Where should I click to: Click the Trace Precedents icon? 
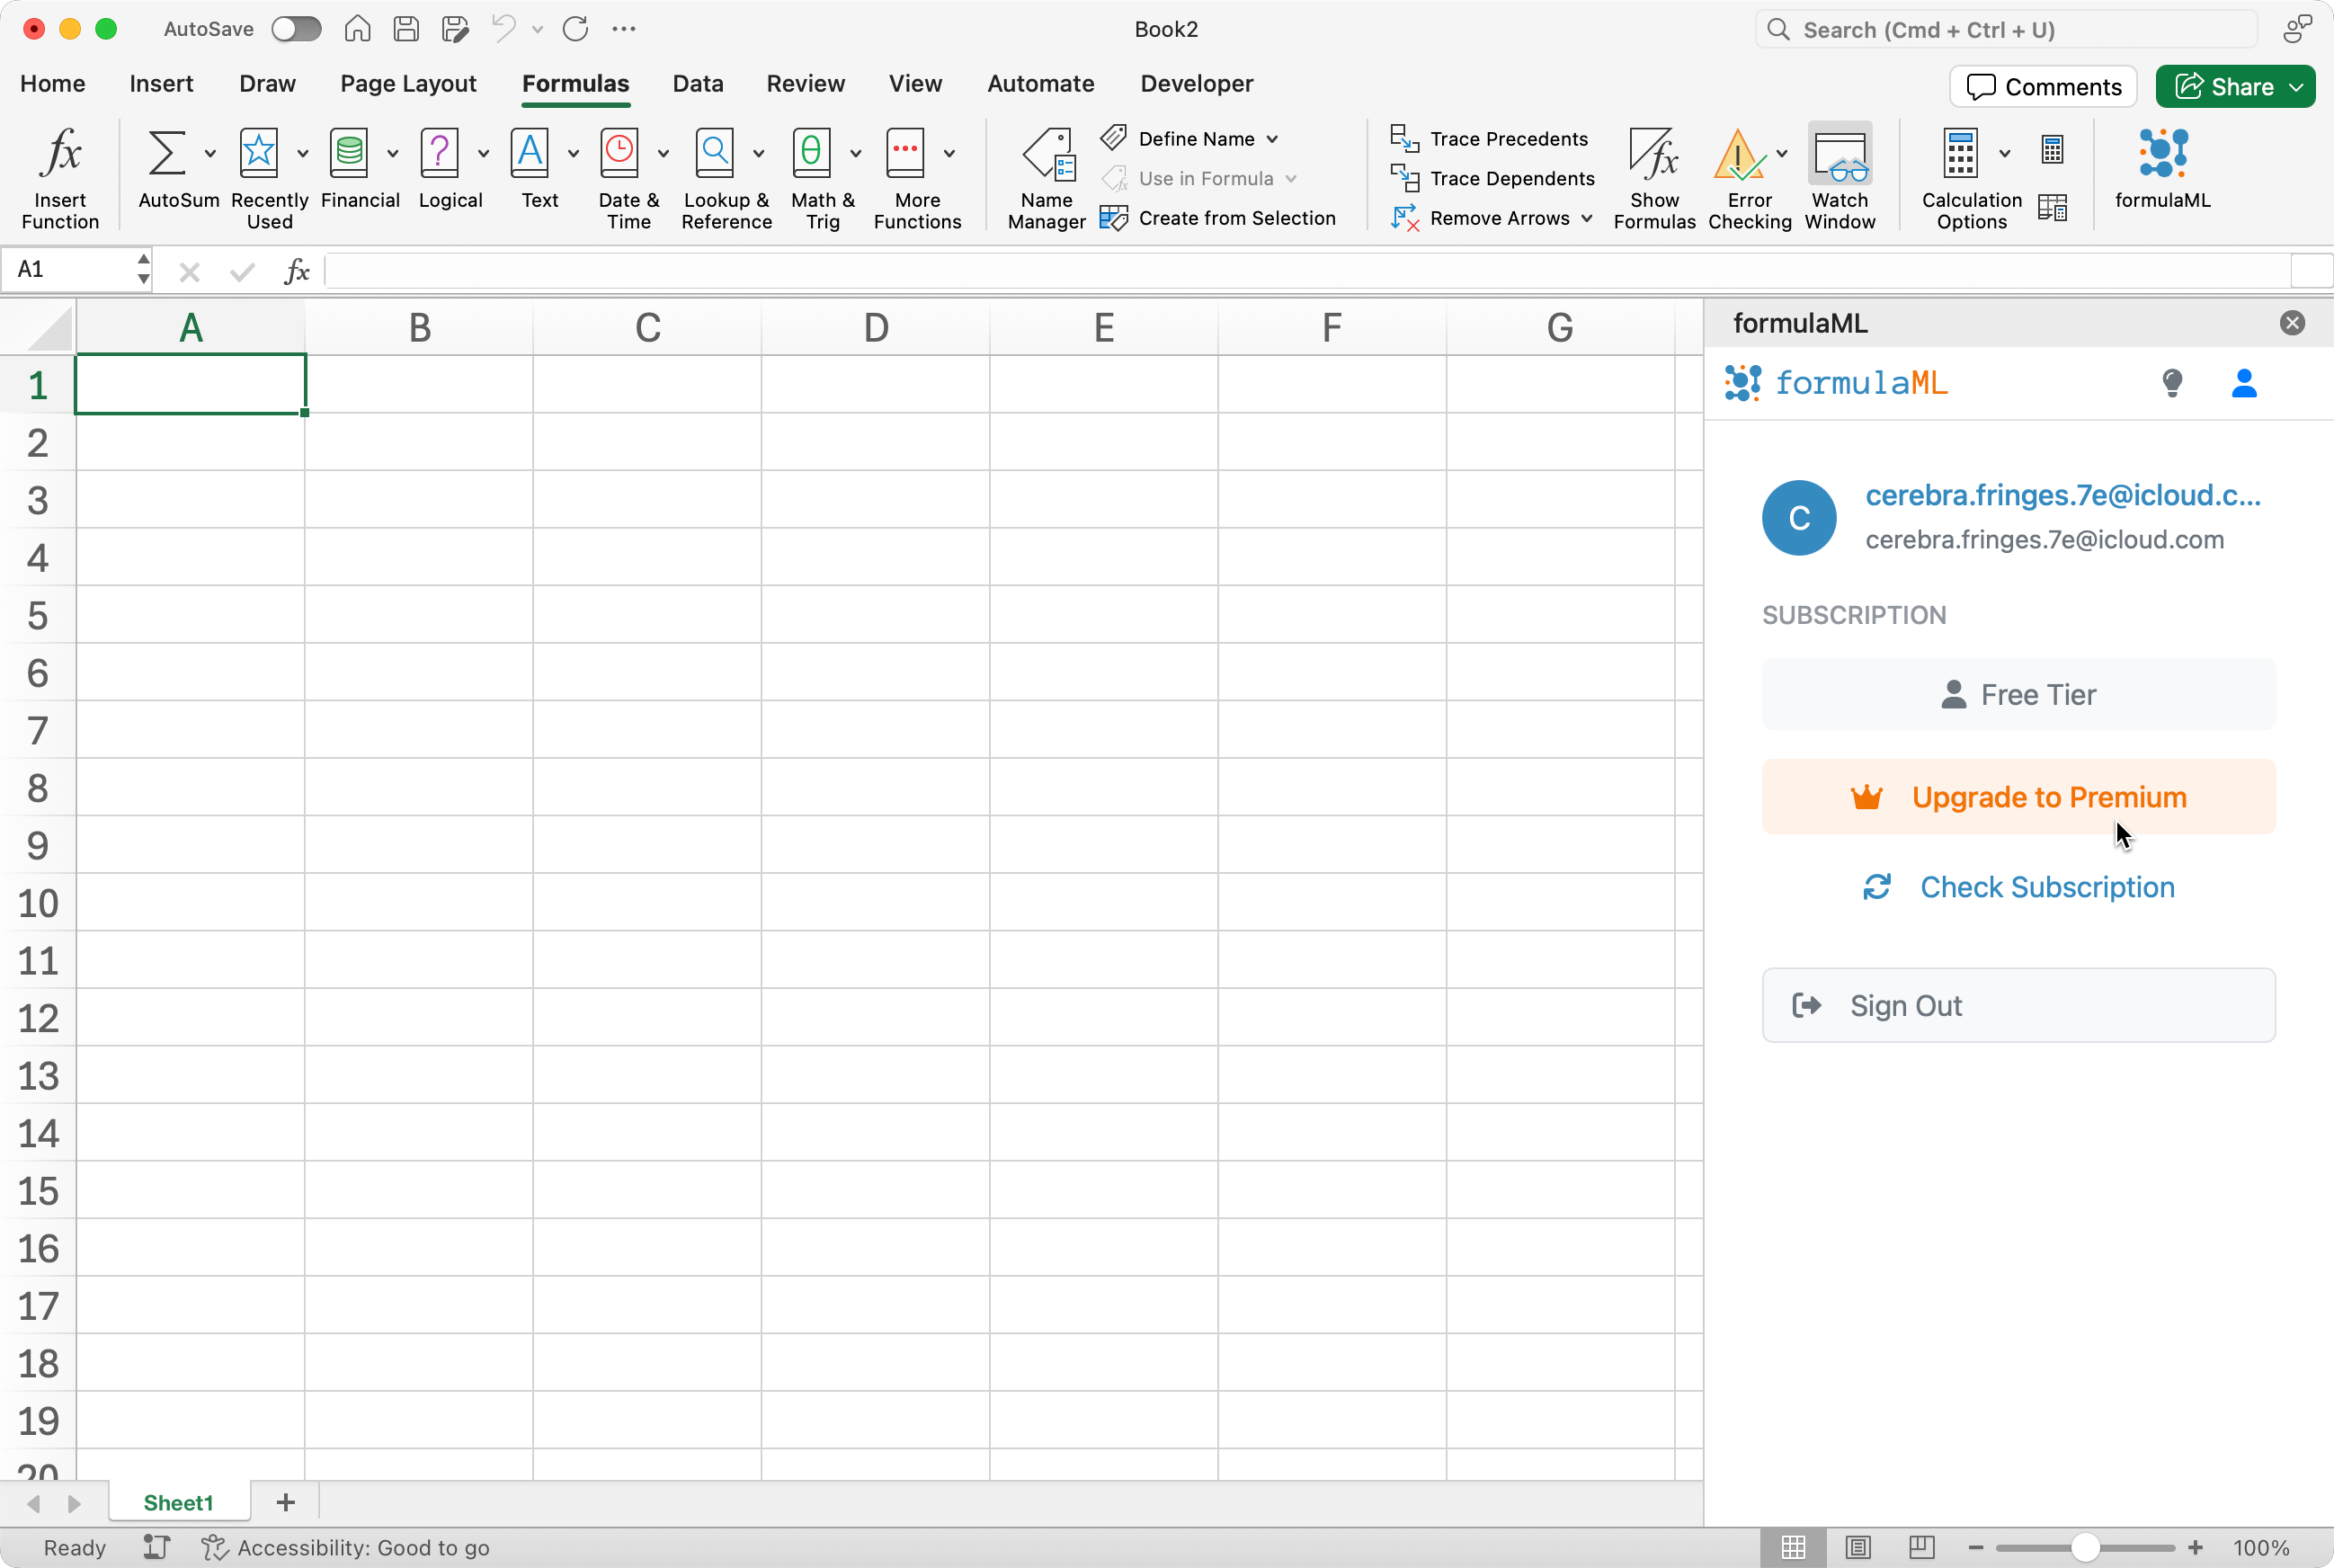pos(1404,138)
